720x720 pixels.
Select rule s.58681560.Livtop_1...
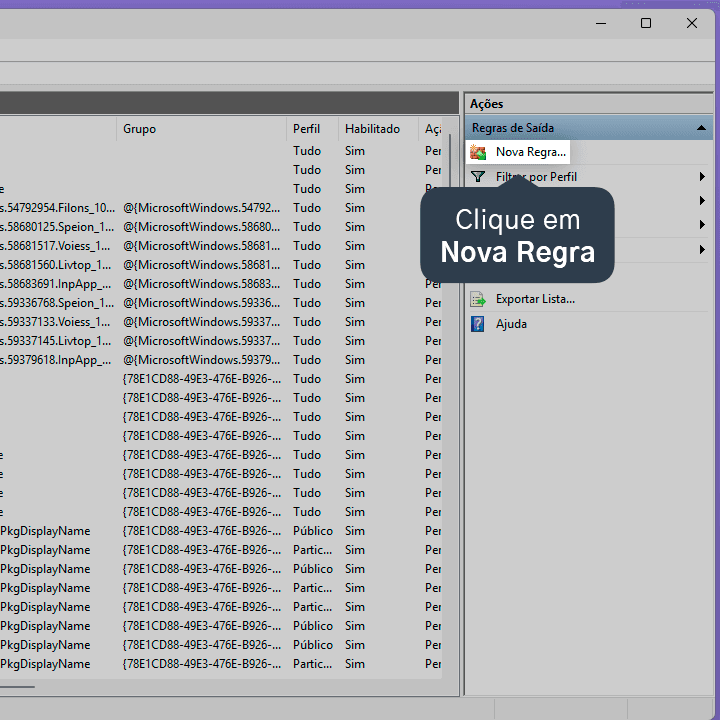[x=56, y=265]
